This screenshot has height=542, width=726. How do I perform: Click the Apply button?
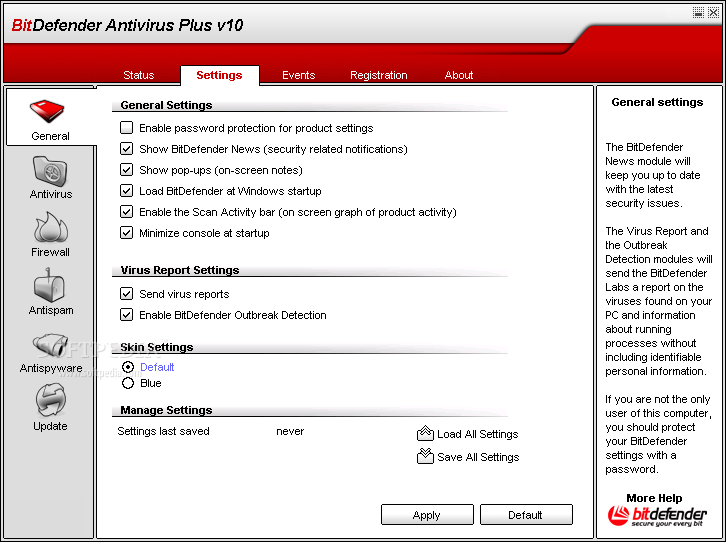[427, 515]
